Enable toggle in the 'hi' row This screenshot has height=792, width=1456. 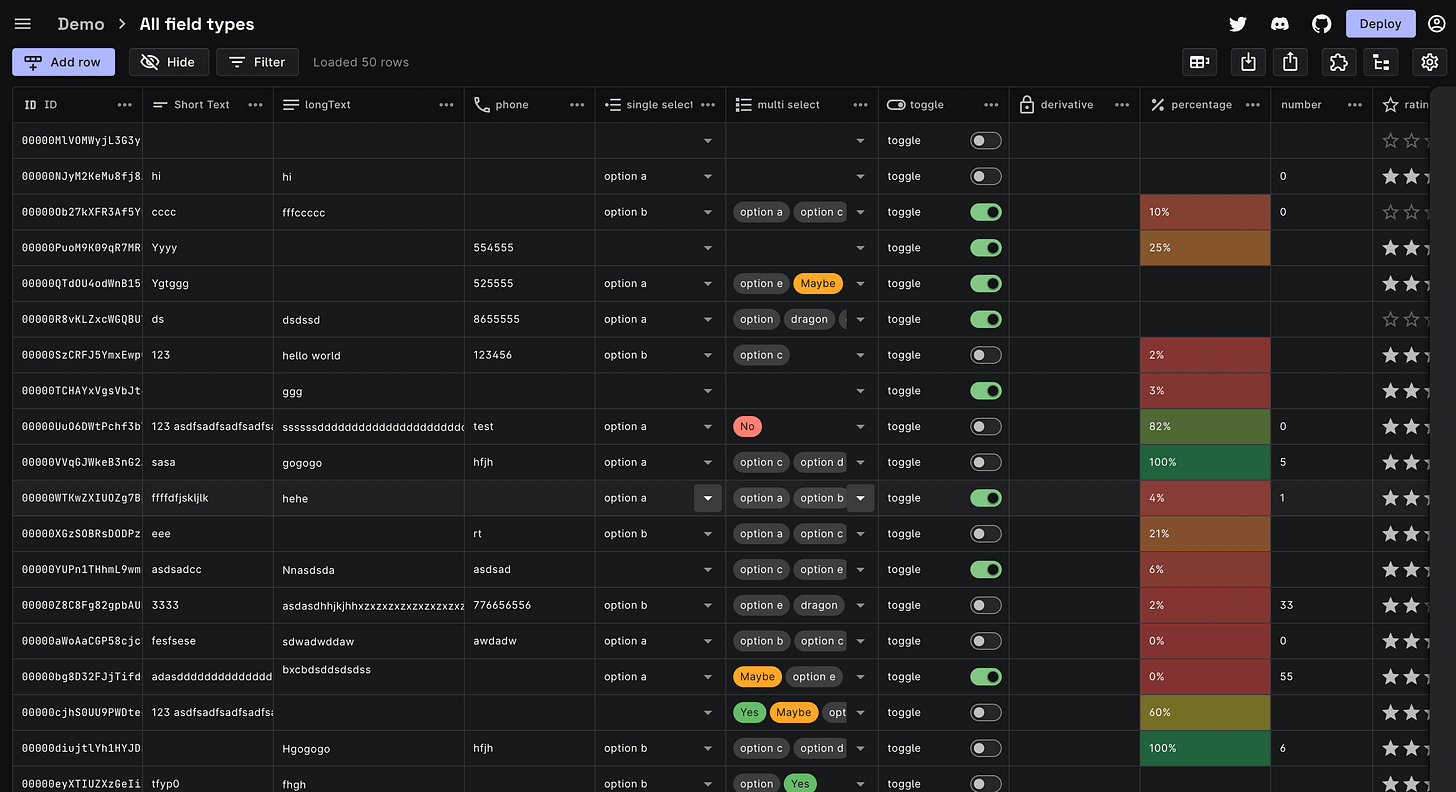pyautogui.click(x=985, y=176)
